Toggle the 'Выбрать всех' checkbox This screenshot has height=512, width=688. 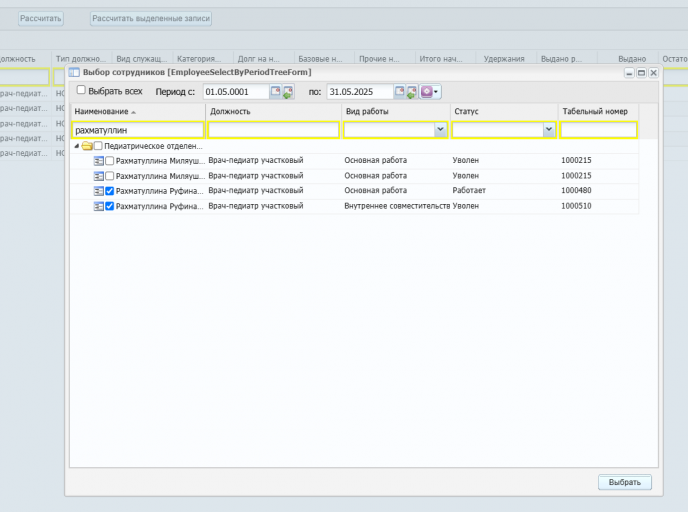tap(81, 90)
